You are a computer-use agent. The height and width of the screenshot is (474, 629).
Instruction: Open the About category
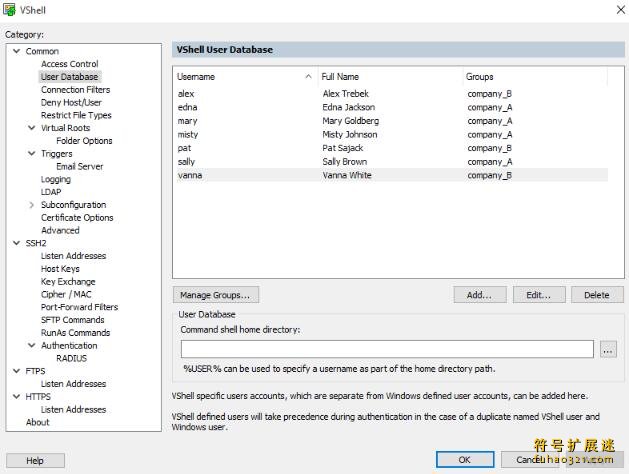[x=37, y=422]
